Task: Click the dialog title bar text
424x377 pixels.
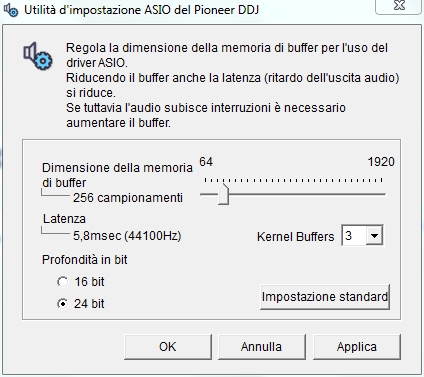Action: pyautogui.click(x=141, y=10)
